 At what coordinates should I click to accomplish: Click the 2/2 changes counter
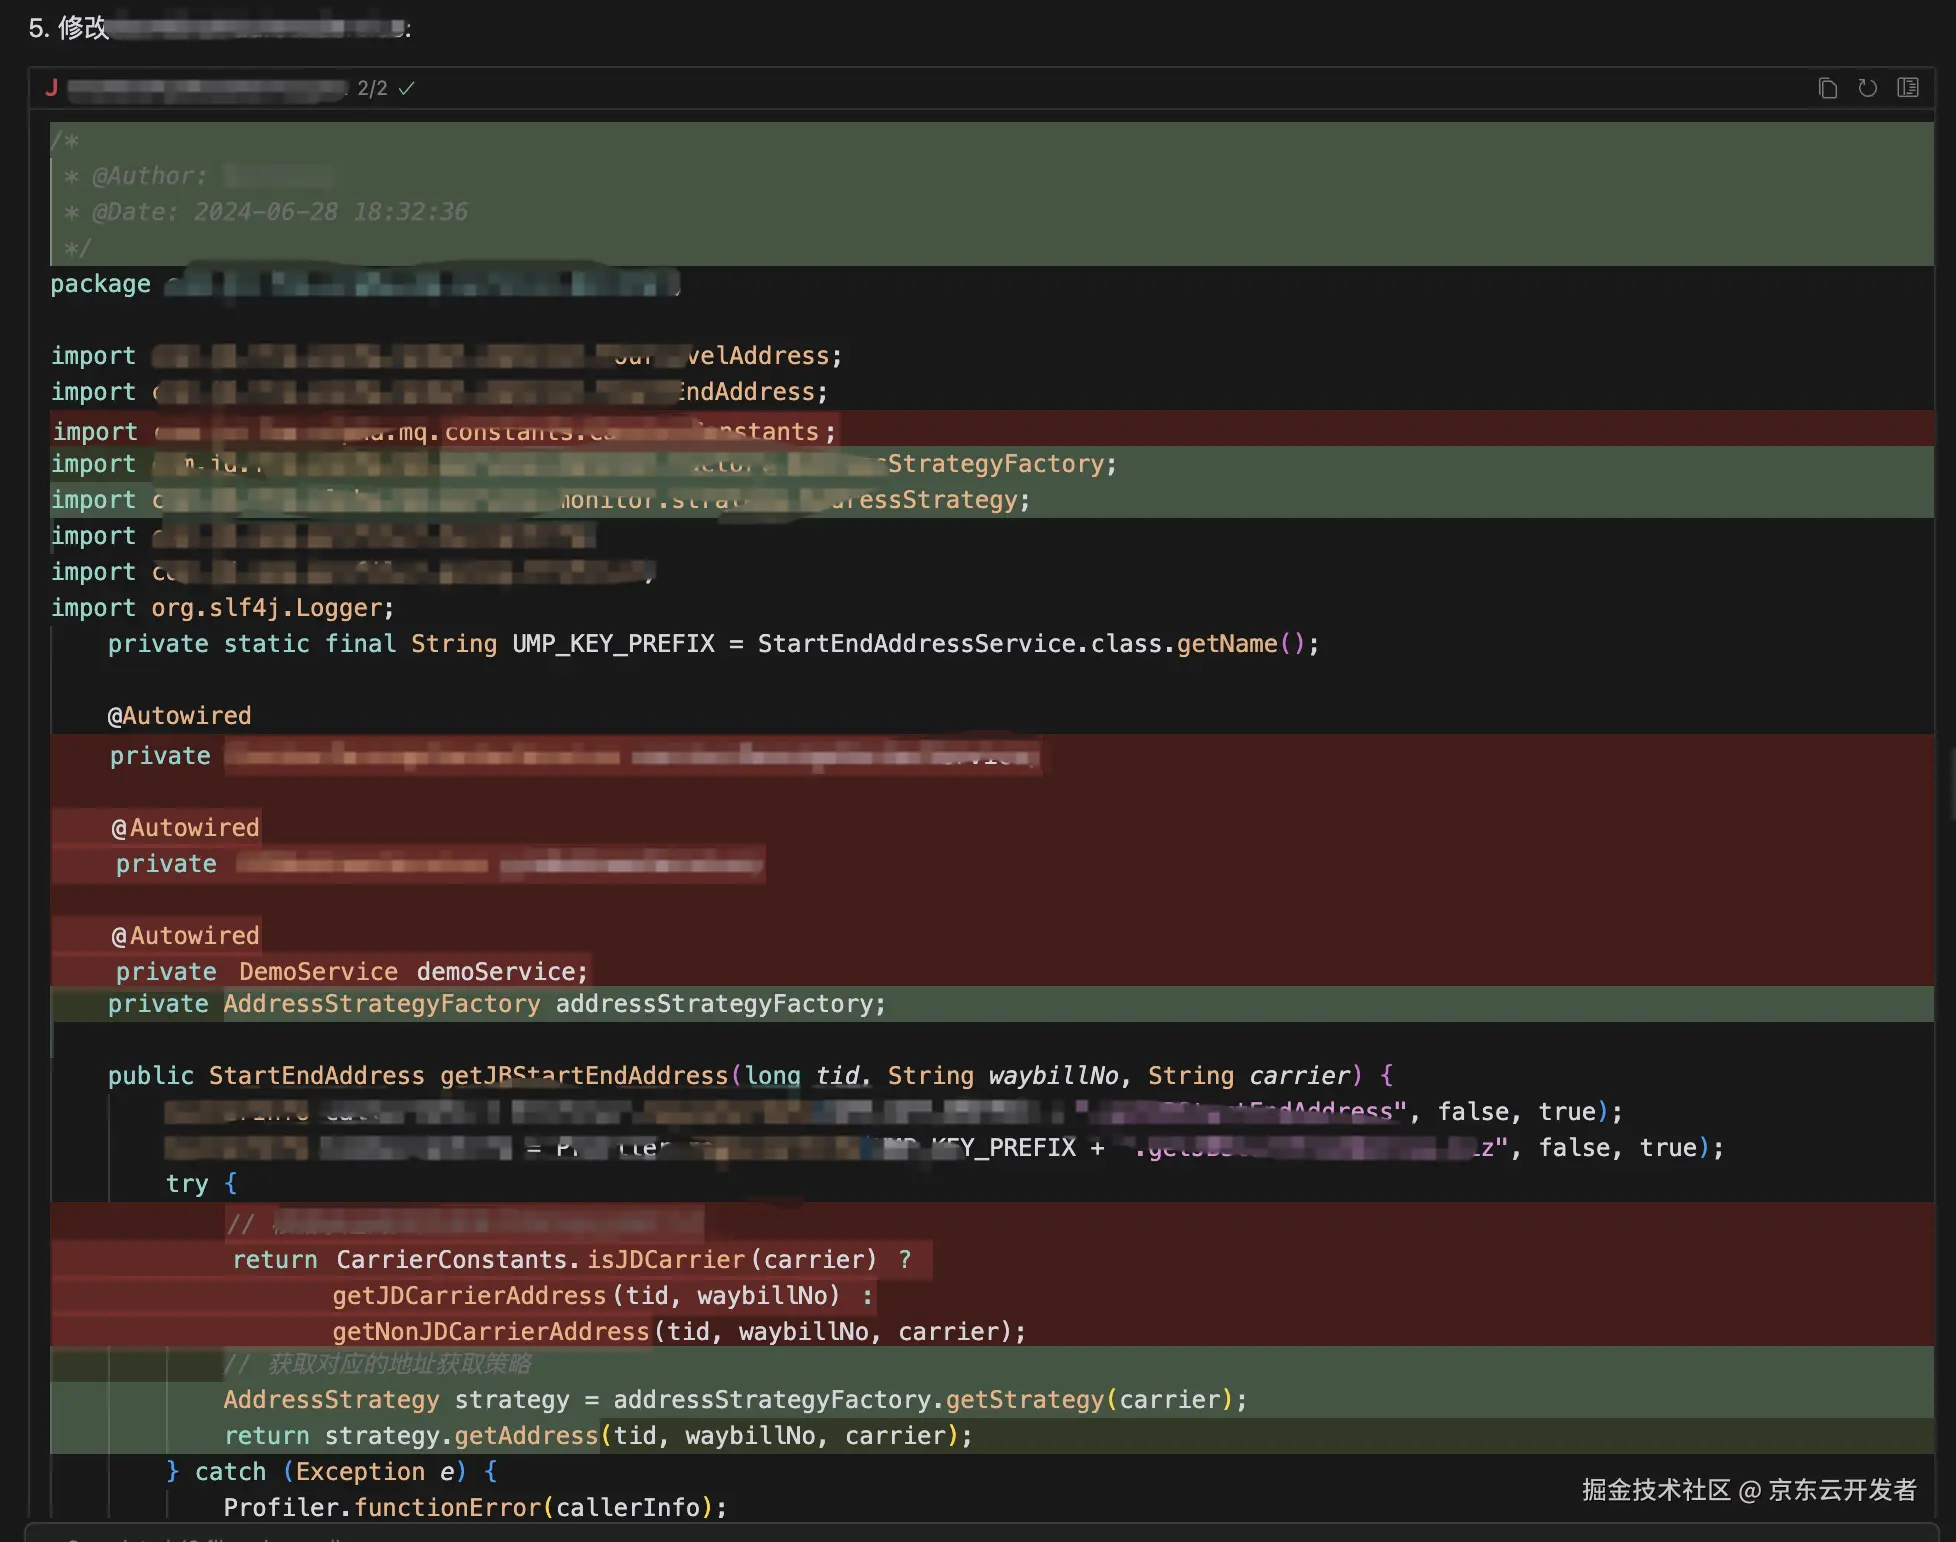point(372,89)
